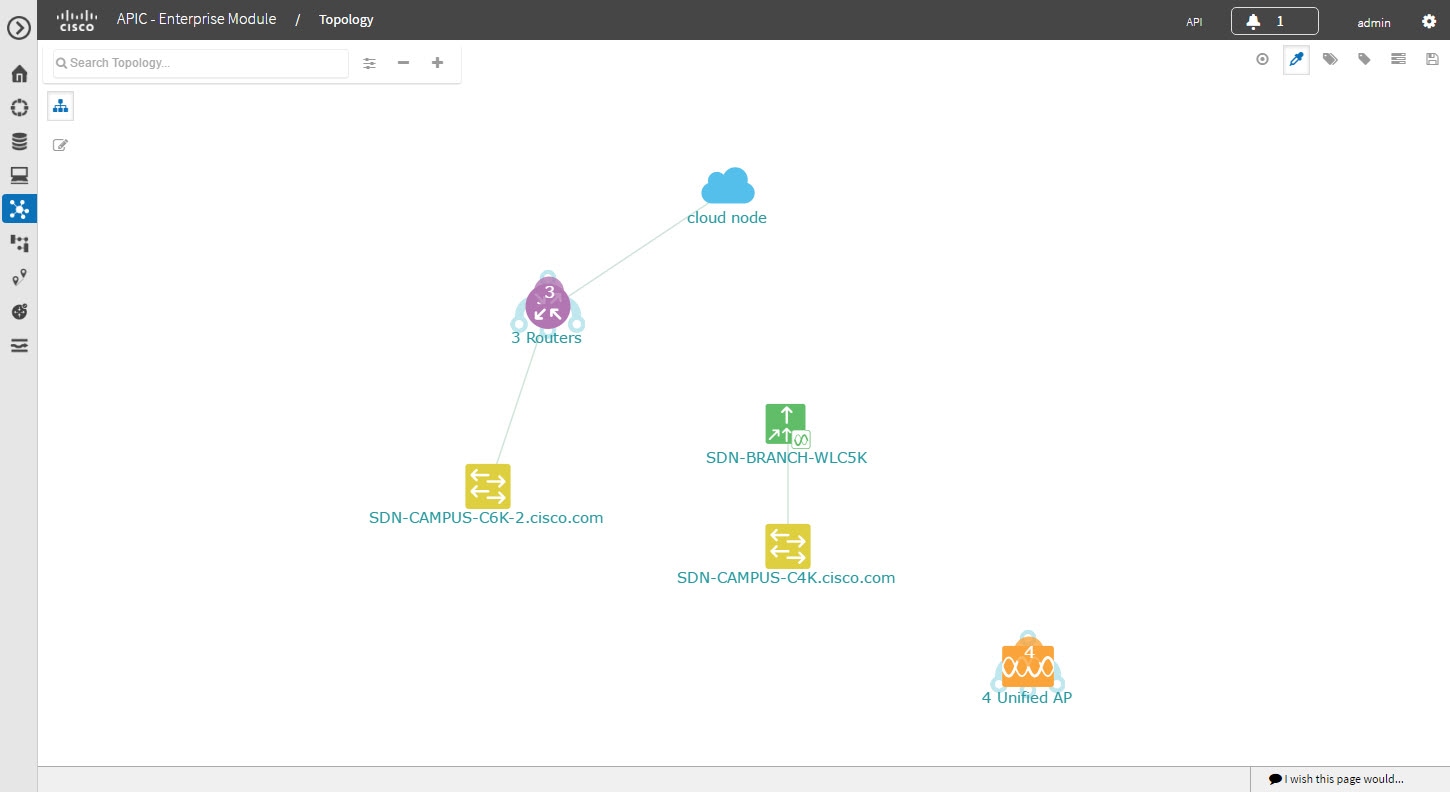Open the Topology breadcrumb menu item
This screenshot has height=792, width=1450.
345,19
